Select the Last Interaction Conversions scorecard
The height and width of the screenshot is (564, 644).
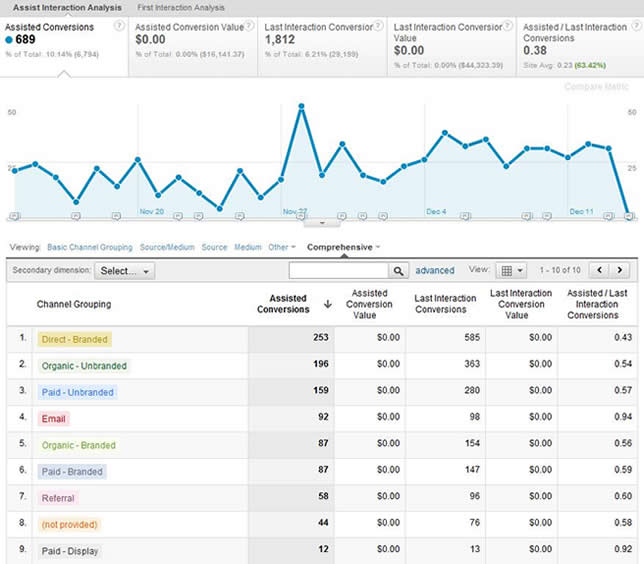point(322,46)
